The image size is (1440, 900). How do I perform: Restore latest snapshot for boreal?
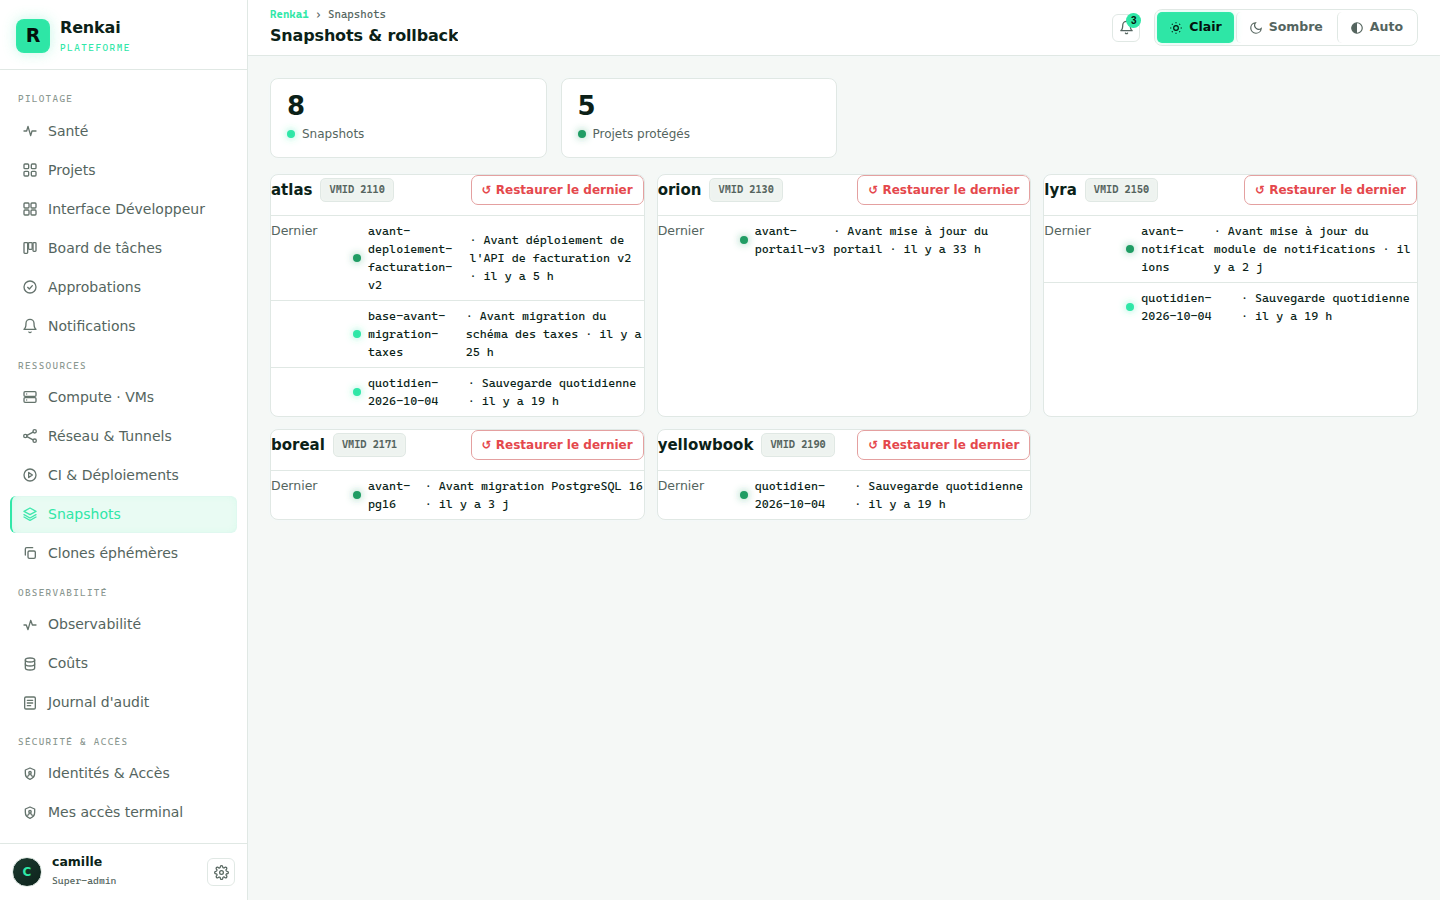pos(557,445)
